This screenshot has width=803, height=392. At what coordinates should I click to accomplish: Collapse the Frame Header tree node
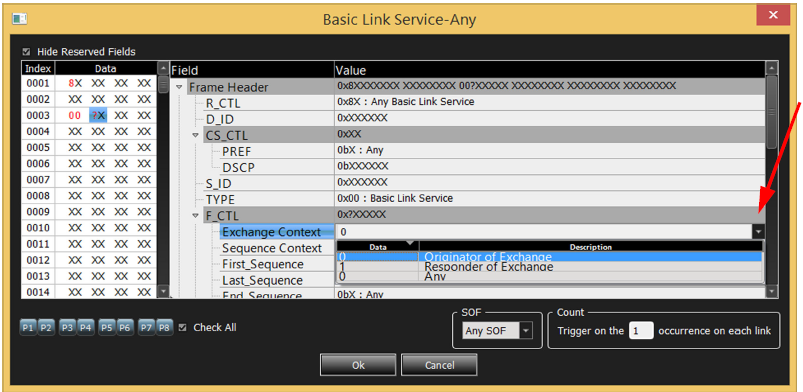coord(179,87)
